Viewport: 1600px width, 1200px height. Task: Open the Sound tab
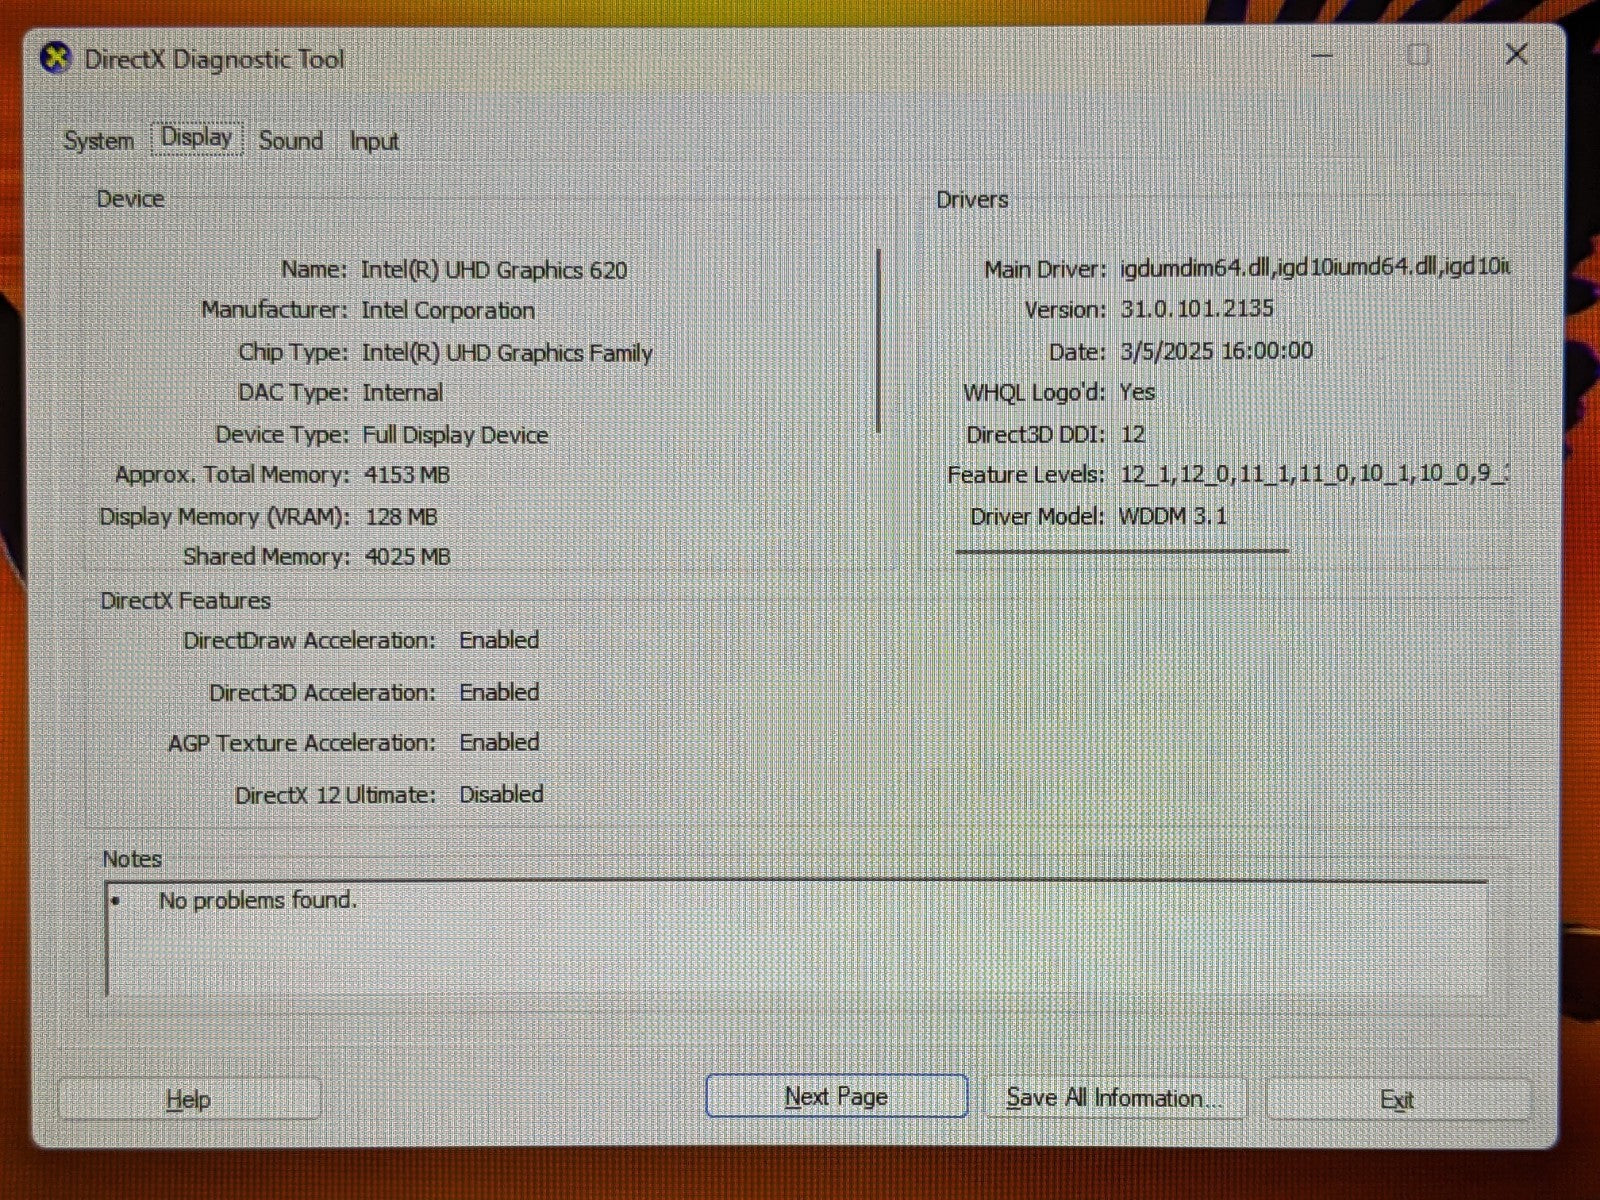290,141
